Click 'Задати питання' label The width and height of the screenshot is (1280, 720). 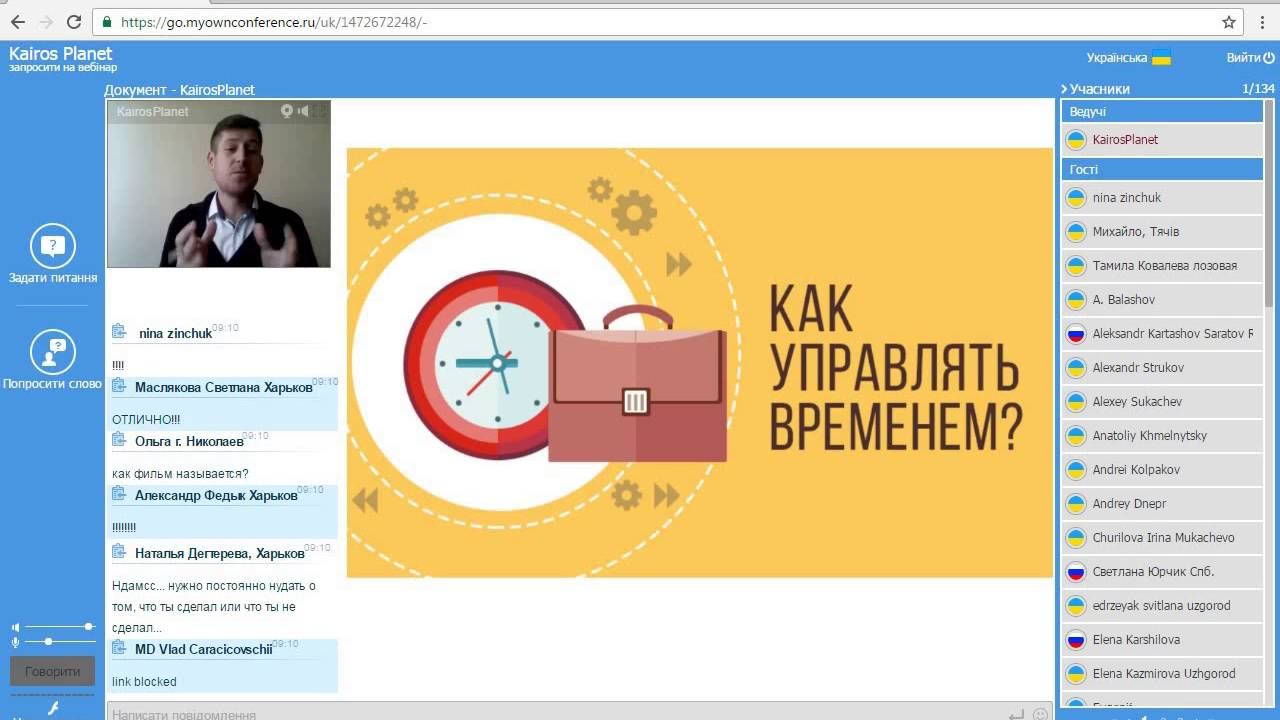click(x=53, y=278)
